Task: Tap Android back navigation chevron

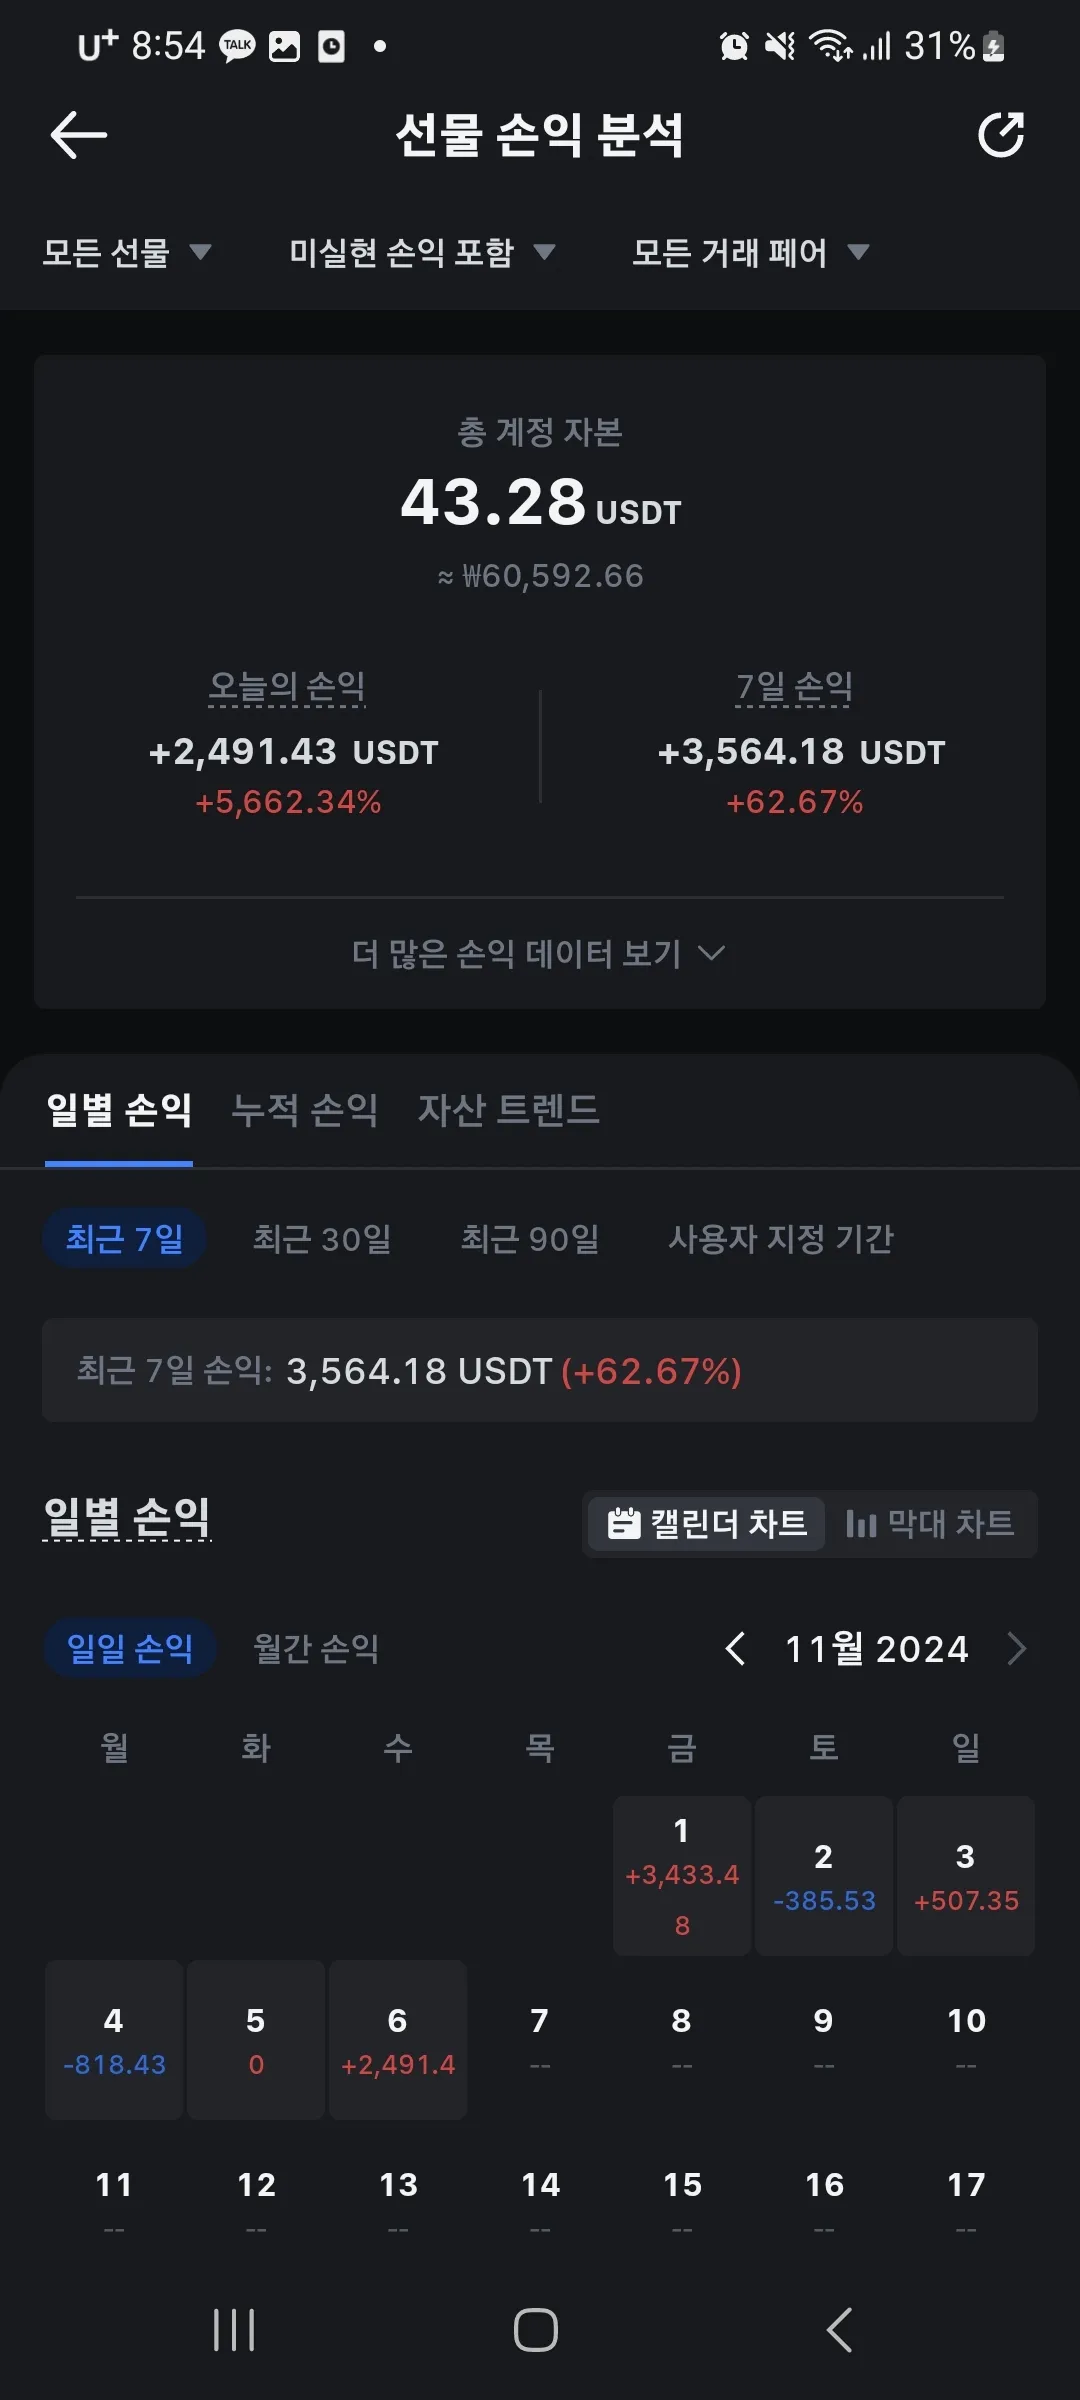Action: 839,2330
